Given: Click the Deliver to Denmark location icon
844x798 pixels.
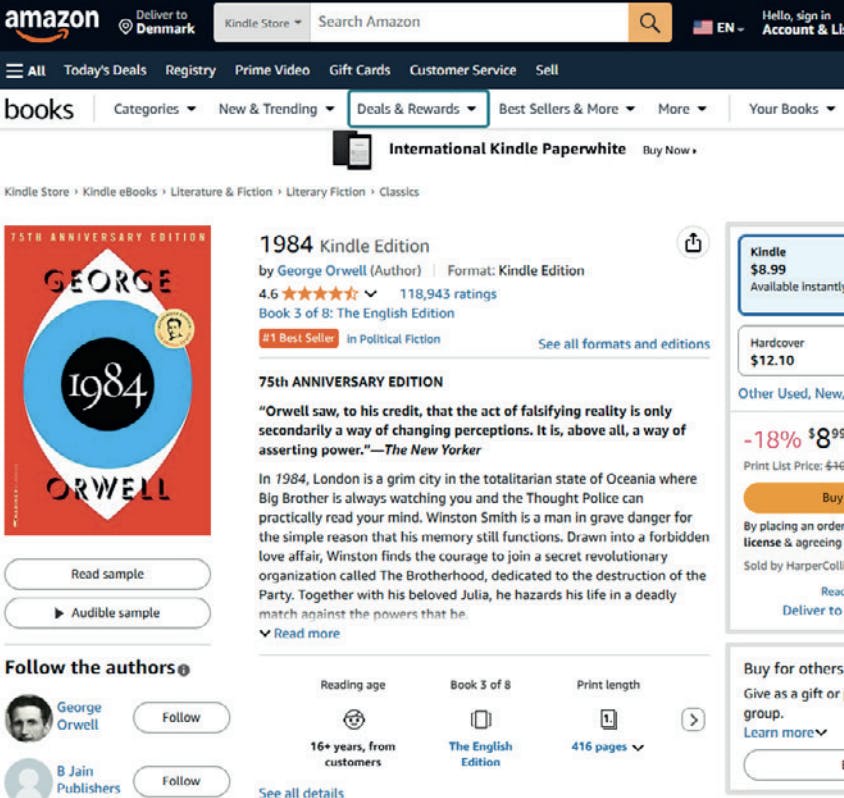Looking at the screenshot, I should point(125,27).
